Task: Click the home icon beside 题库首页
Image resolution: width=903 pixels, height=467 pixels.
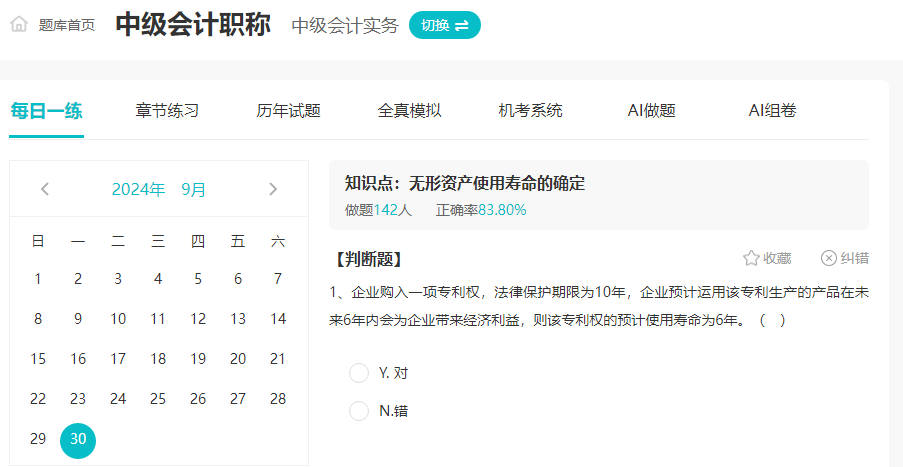Action: click(x=19, y=25)
